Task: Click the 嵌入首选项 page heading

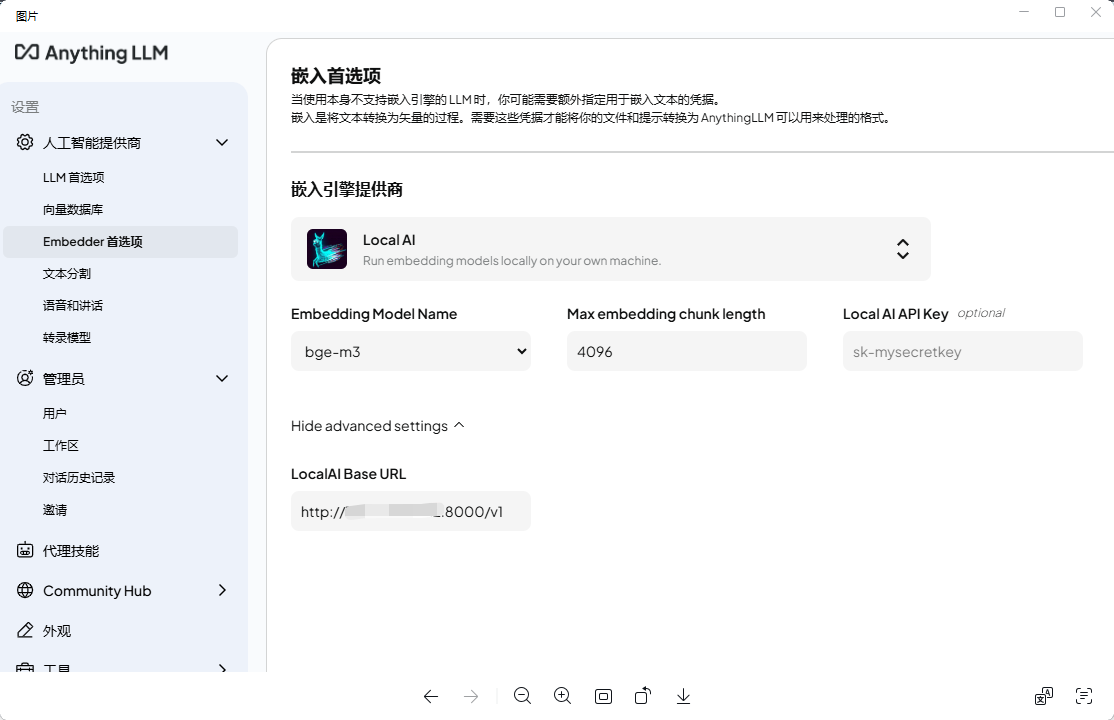Action: click(336, 75)
